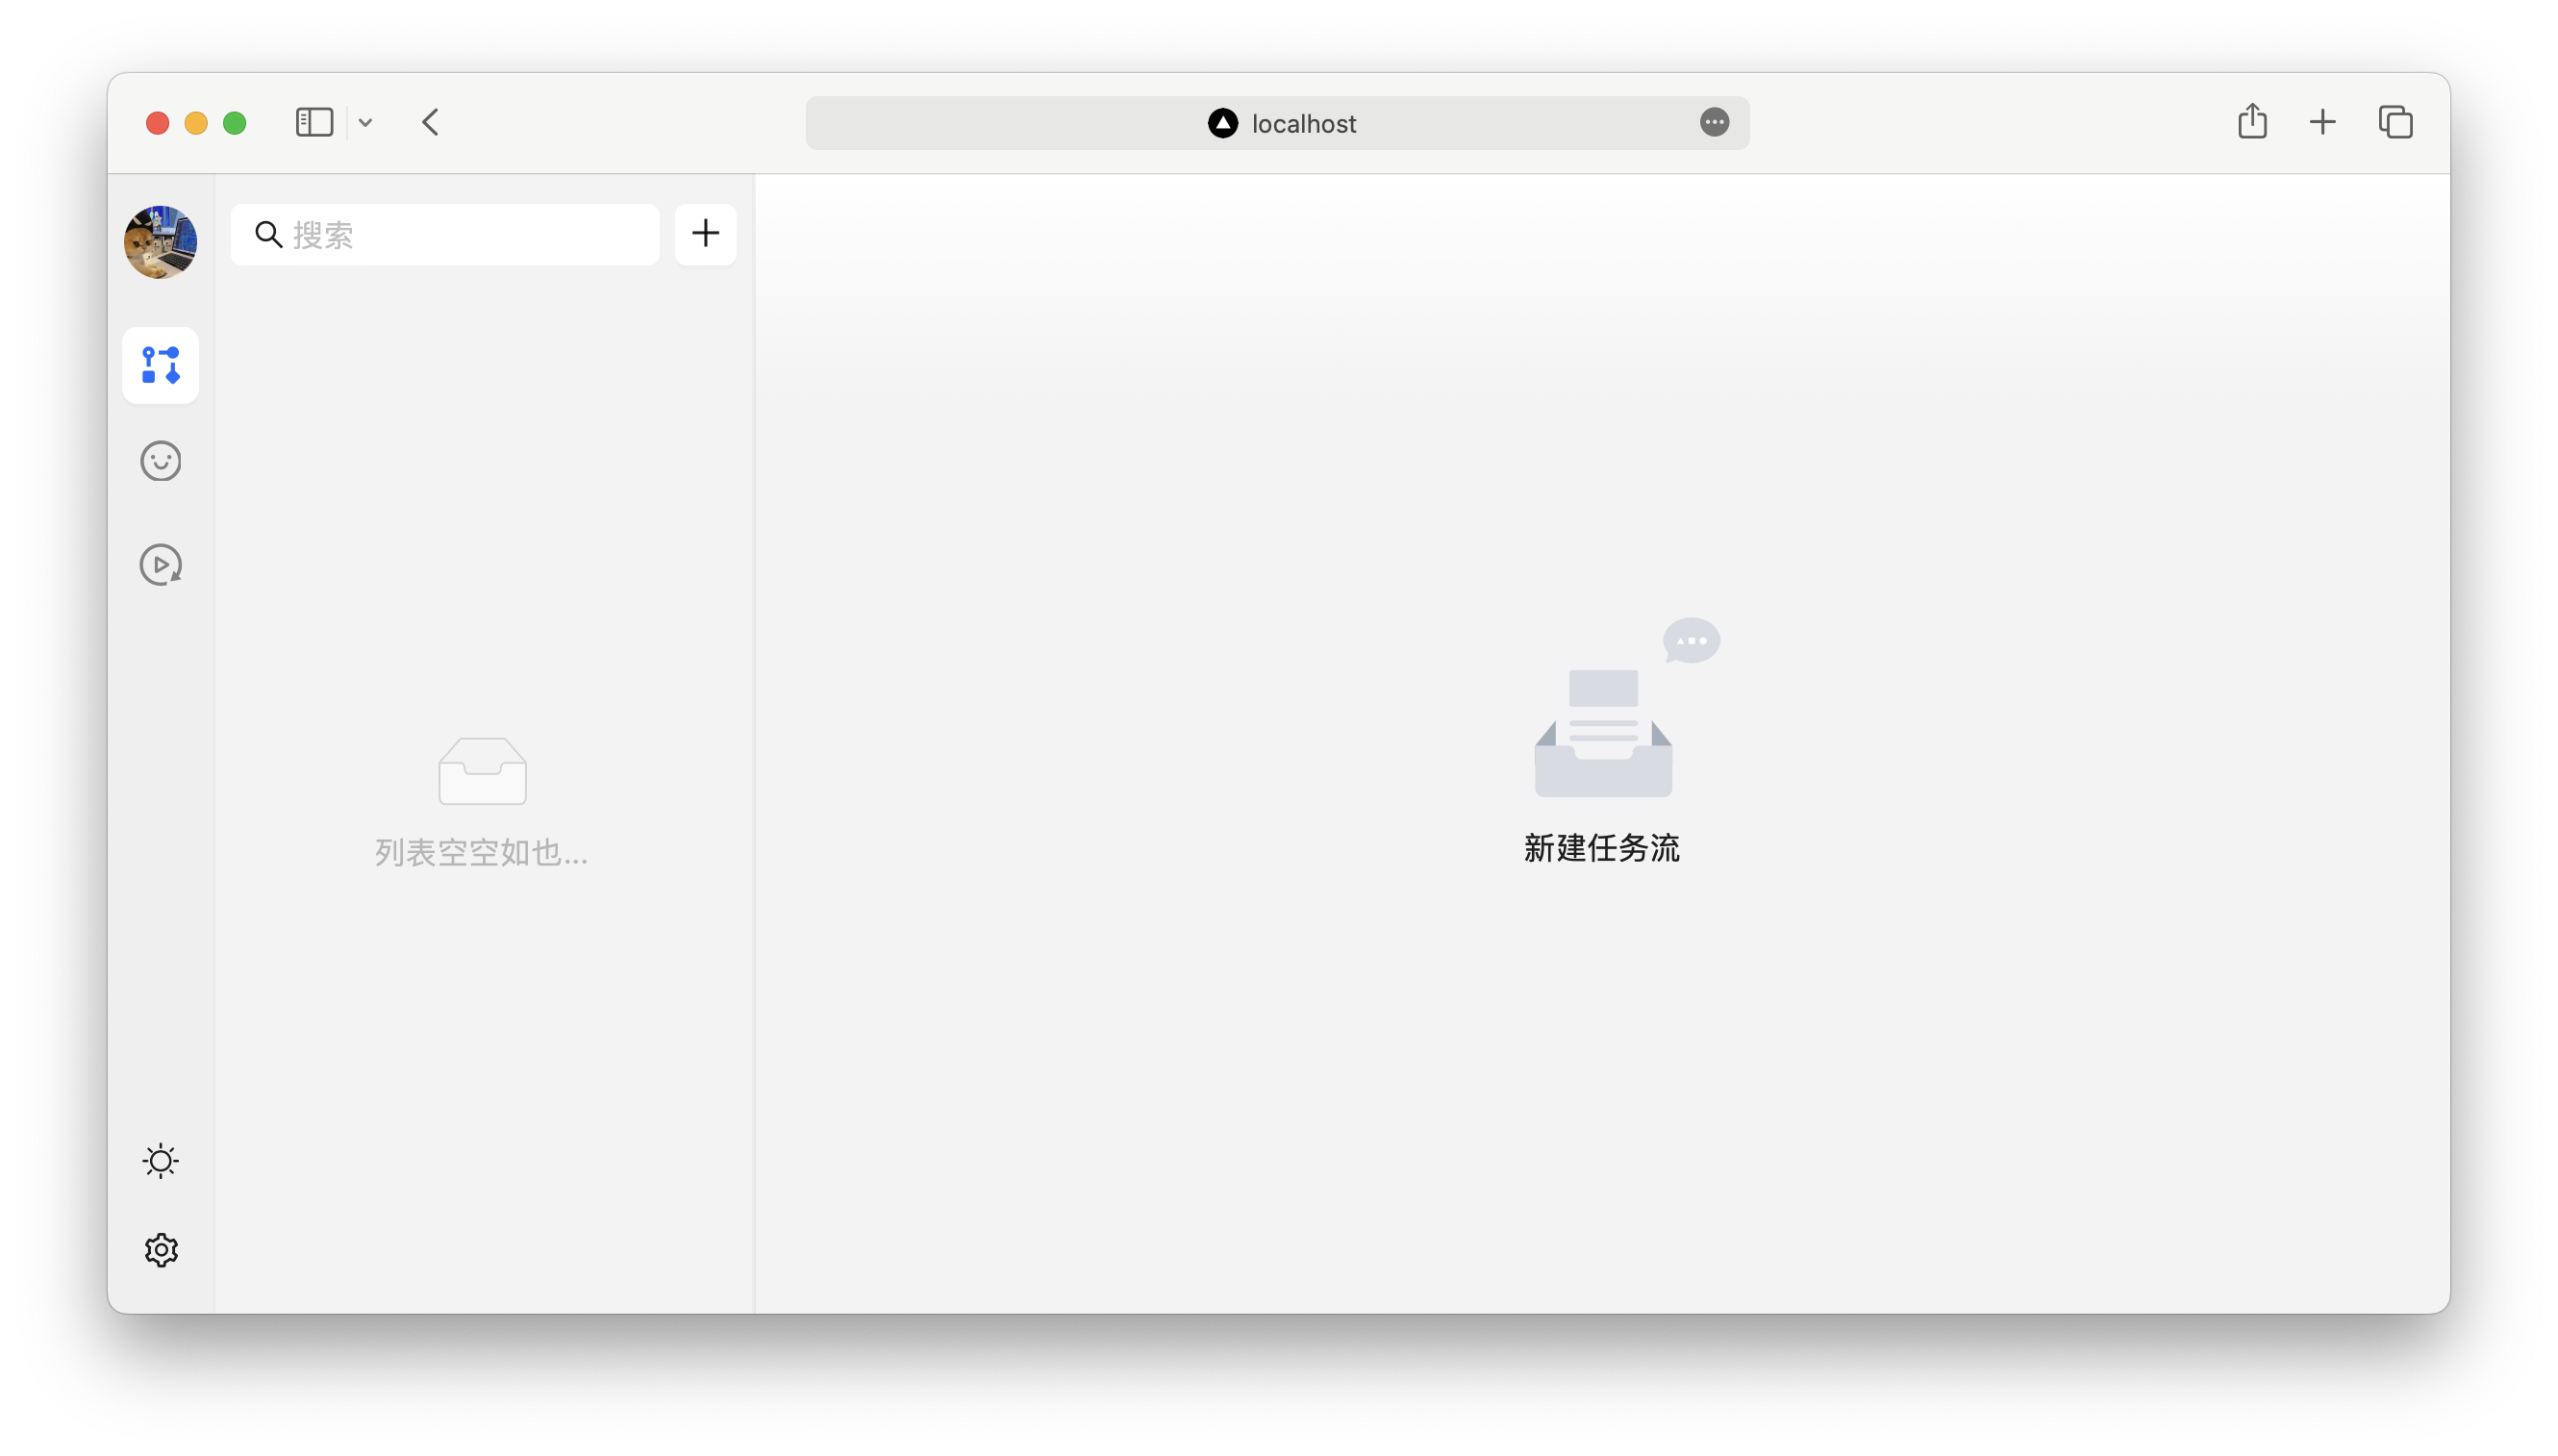Click the magnifier search icon
The width and height of the screenshot is (2558, 1456).
(x=268, y=235)
